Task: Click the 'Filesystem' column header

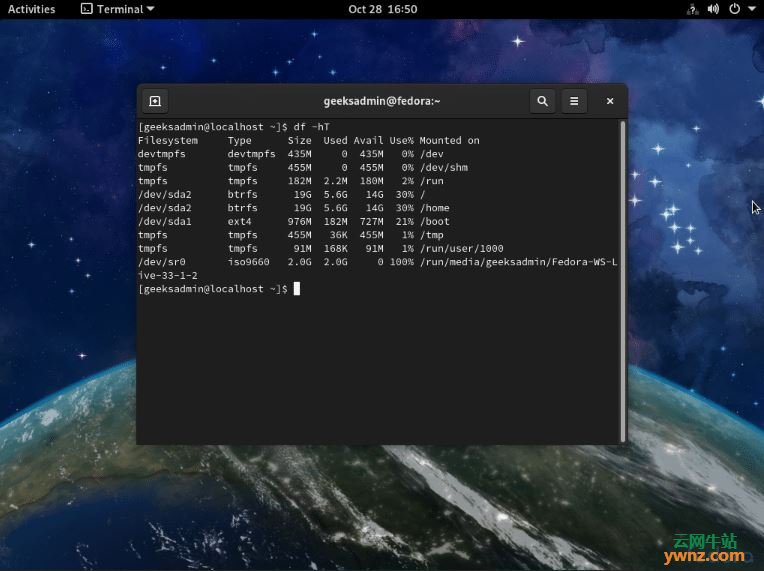Action: (x=168, y=141)
